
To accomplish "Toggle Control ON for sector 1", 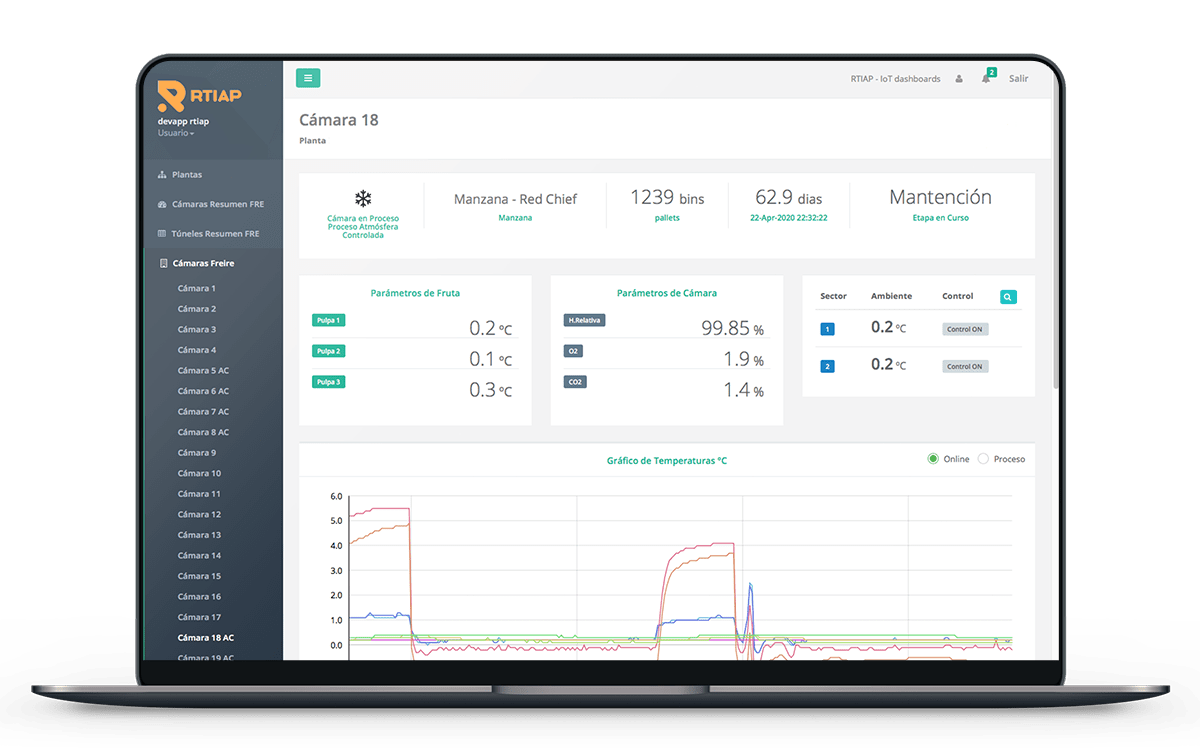I will point(965,329).
